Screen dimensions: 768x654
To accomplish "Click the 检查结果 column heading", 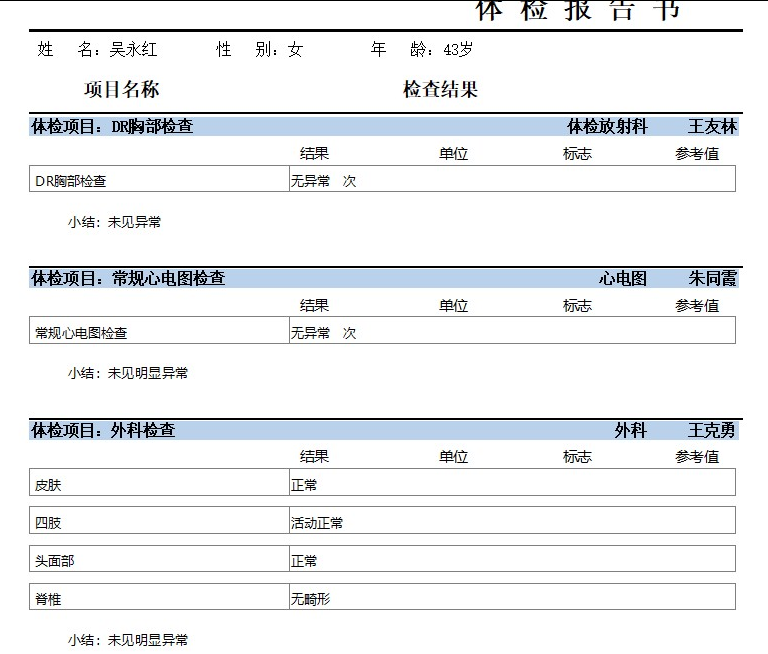I will point(440,90).
